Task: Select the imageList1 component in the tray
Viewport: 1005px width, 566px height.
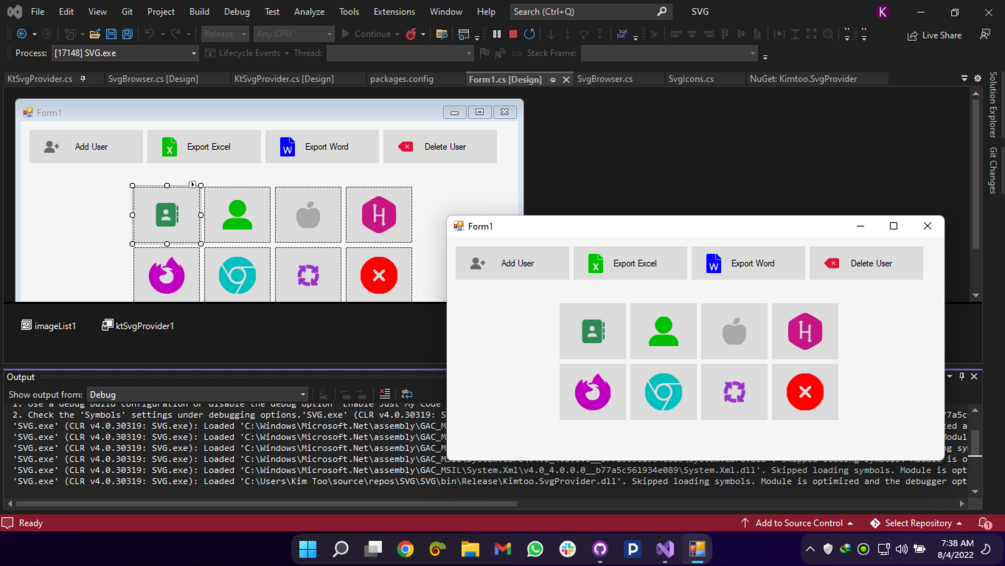Action: click(49, 326)
